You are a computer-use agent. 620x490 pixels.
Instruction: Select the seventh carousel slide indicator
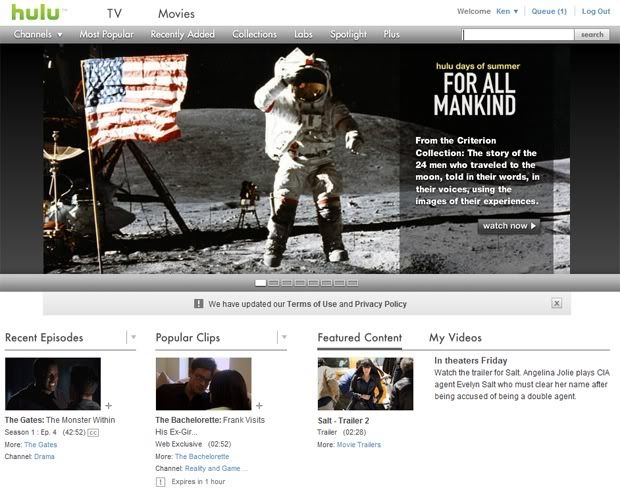[x=340, y=283]
